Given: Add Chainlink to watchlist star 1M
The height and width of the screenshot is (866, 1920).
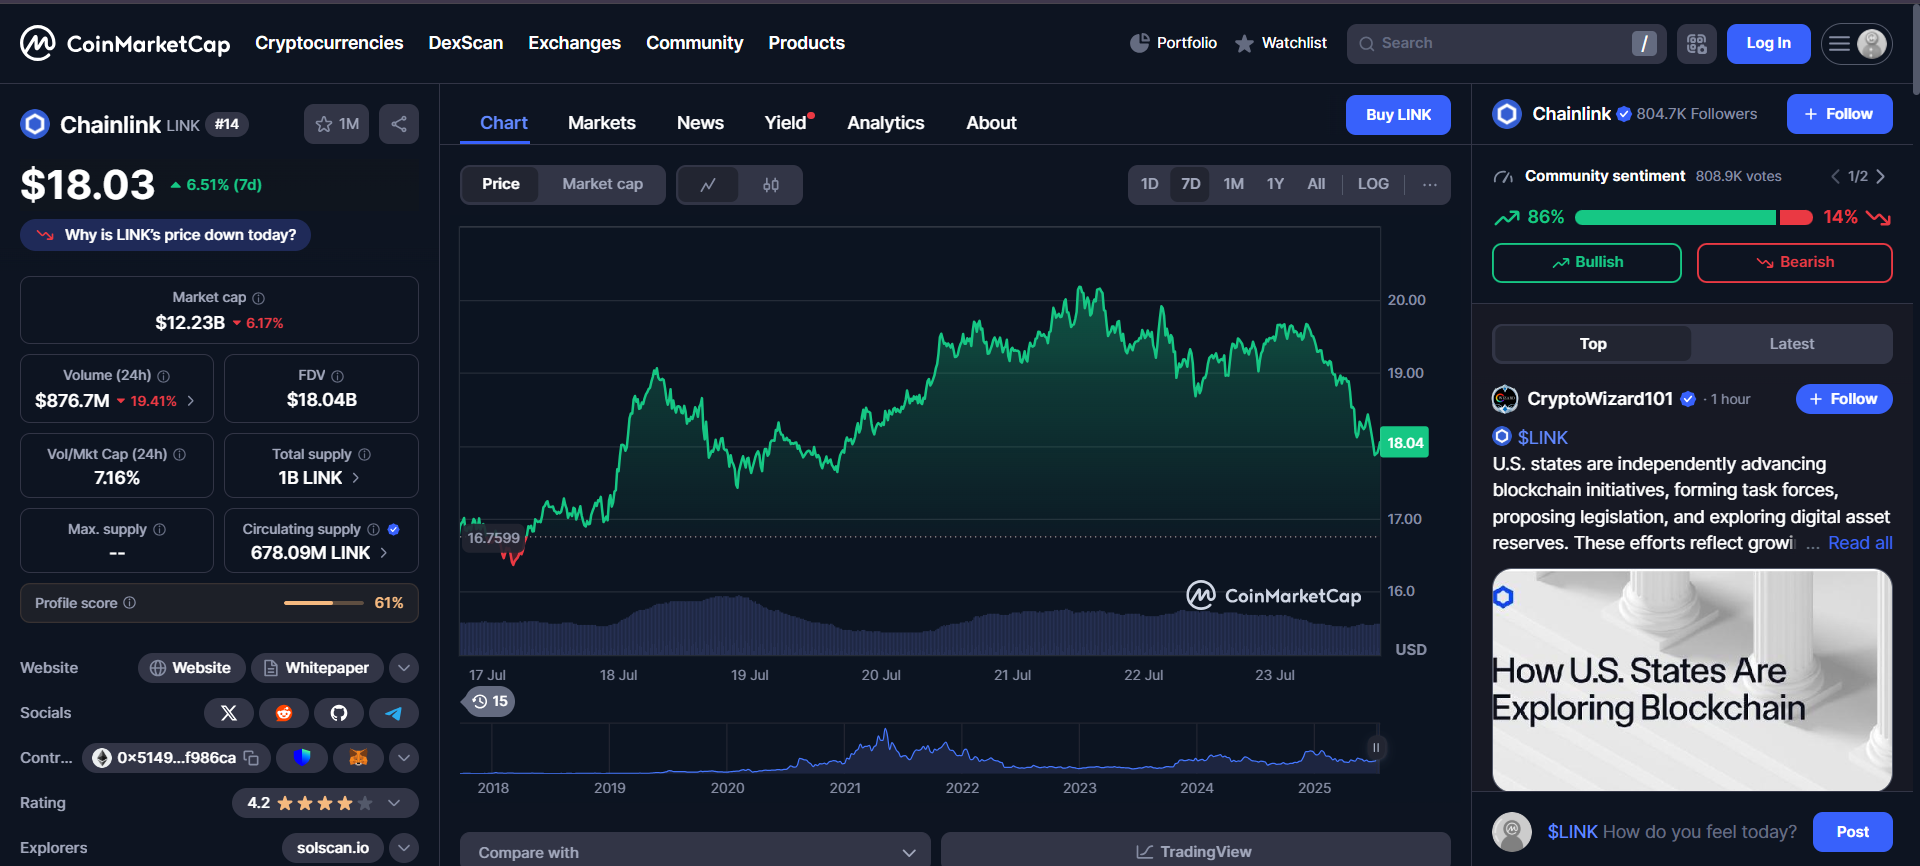Looking at the screenshot, I should coord(337,124).
